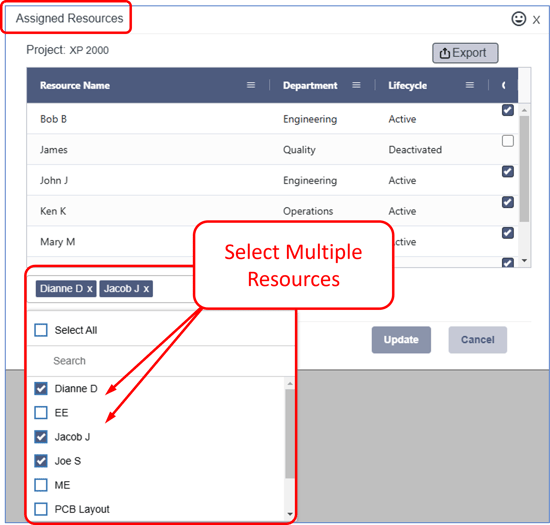Click Deactivated lifecycle cell

[415, 150]
